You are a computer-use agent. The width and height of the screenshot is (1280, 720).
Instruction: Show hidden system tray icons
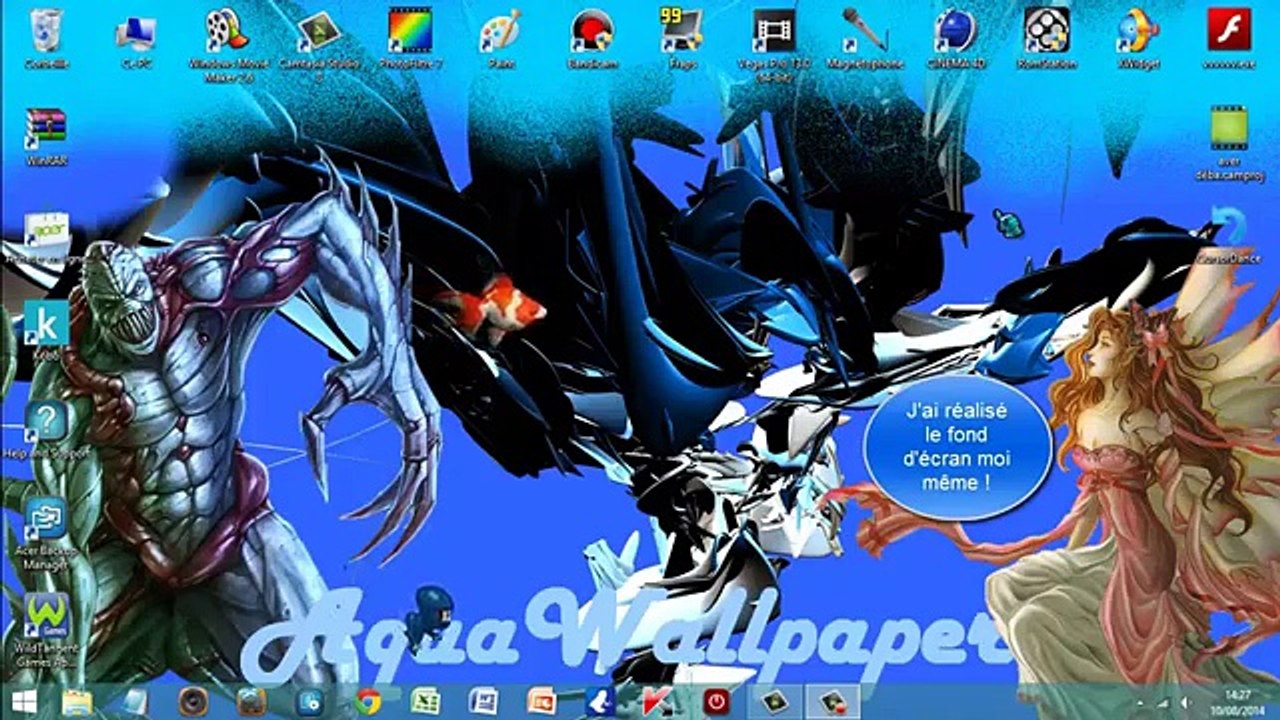click(1140, 702)
